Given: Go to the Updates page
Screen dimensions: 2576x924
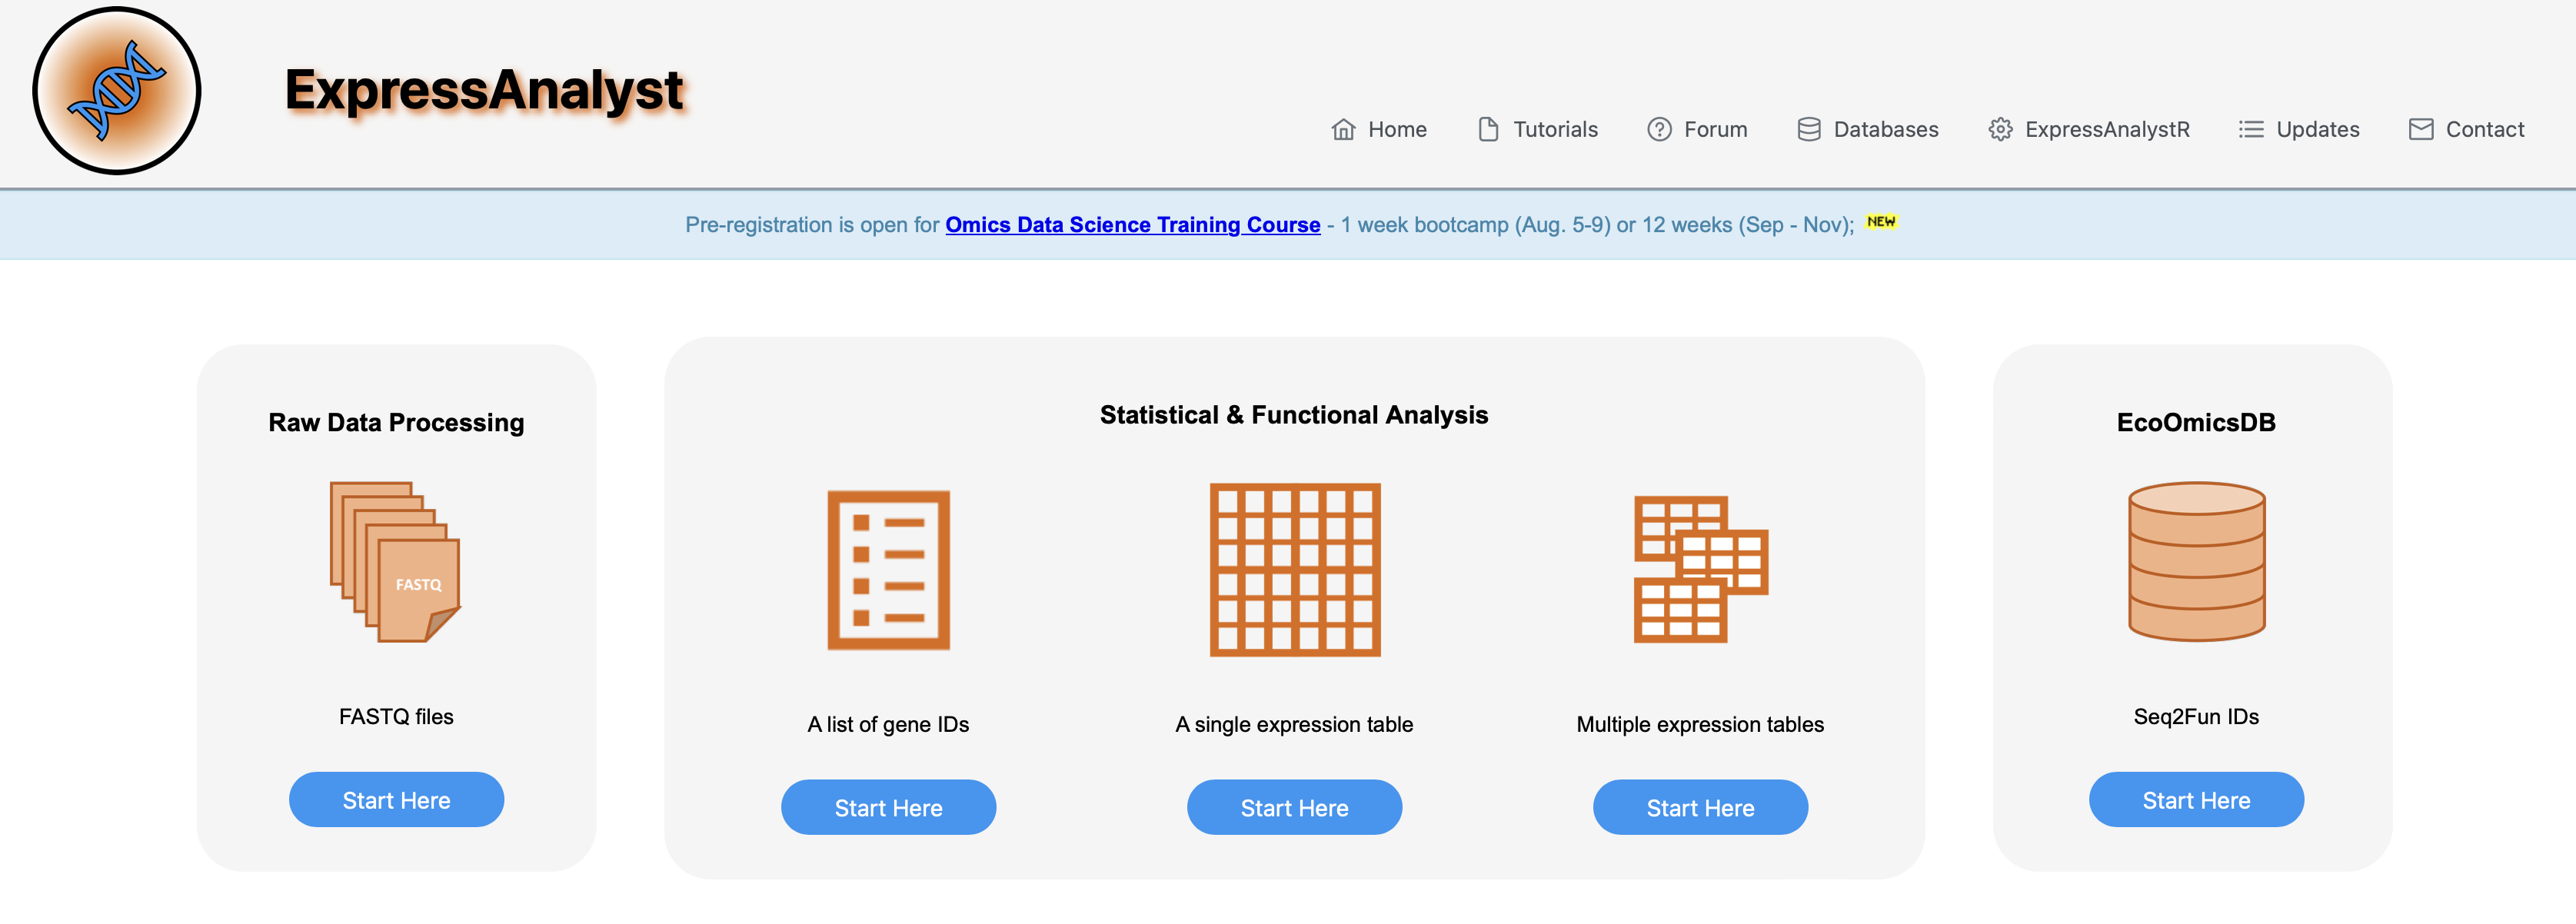Looking at the screenshot, I should pyautogui.click(x=2316, y=130).
